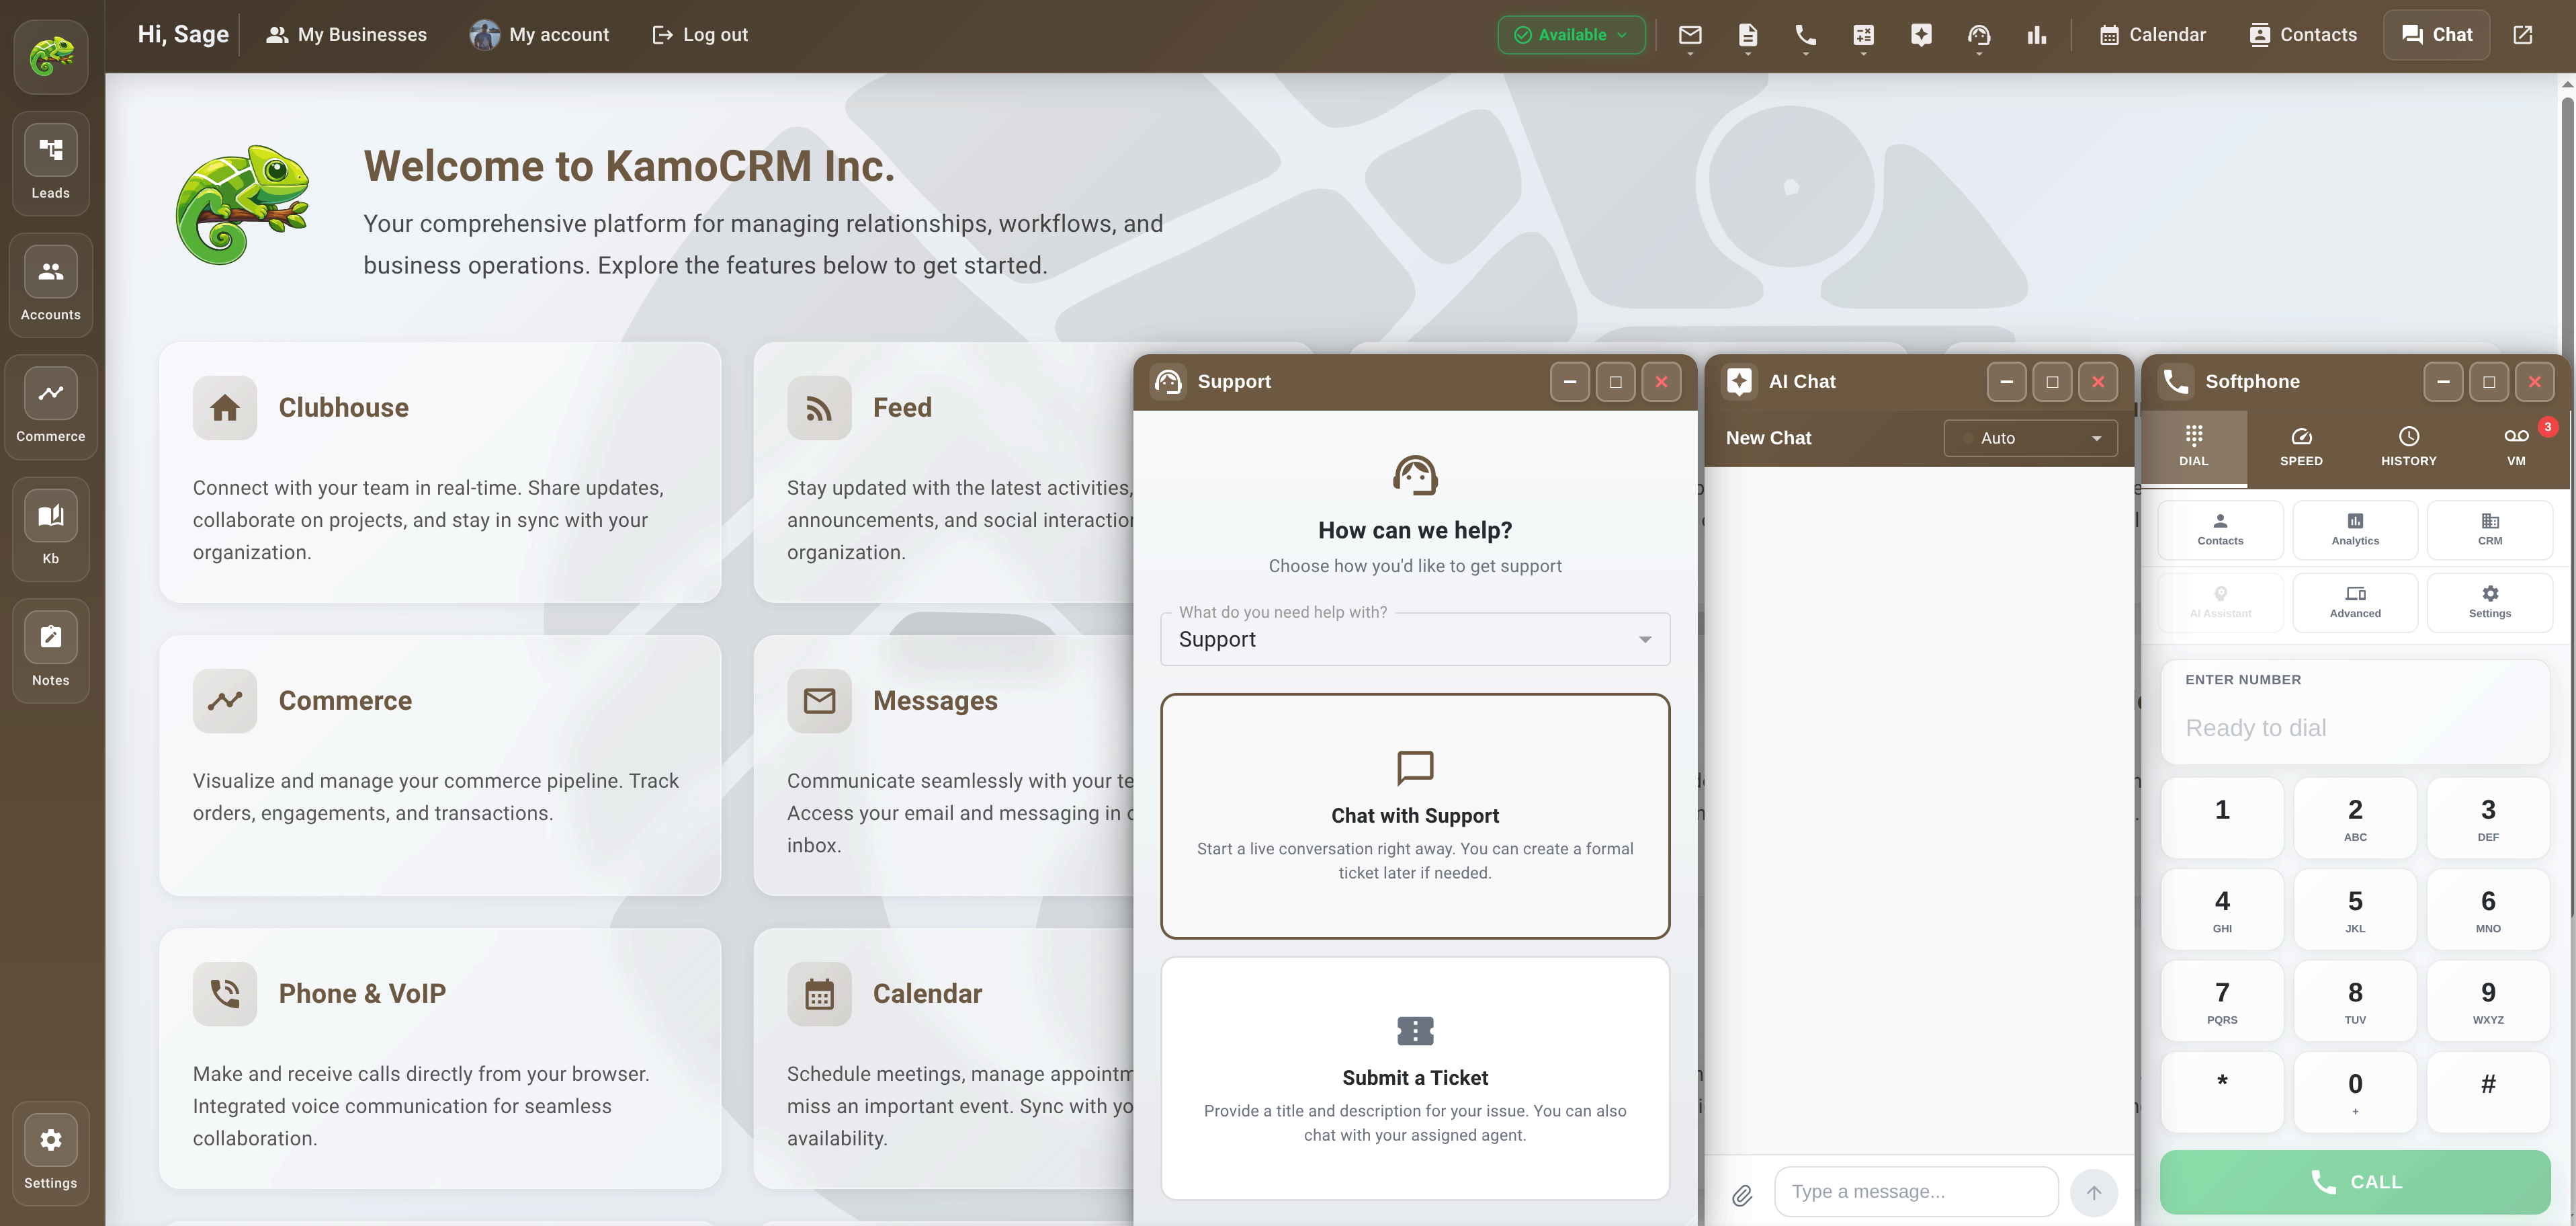The height and width of the screenshot is (1226, 2576).
Task: Open Settings shortcut in Softphone
Action: point(2490,602)
